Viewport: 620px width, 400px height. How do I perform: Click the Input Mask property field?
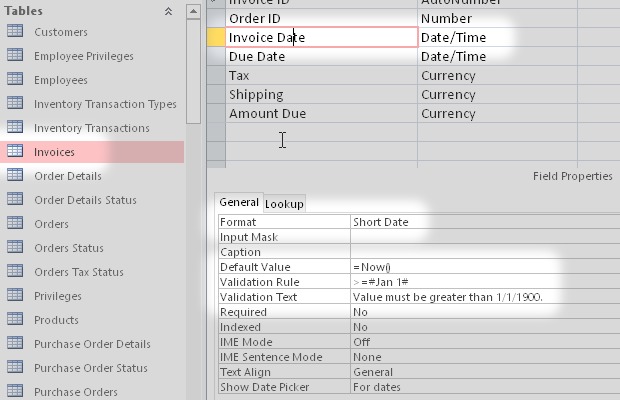click(450, 237)
